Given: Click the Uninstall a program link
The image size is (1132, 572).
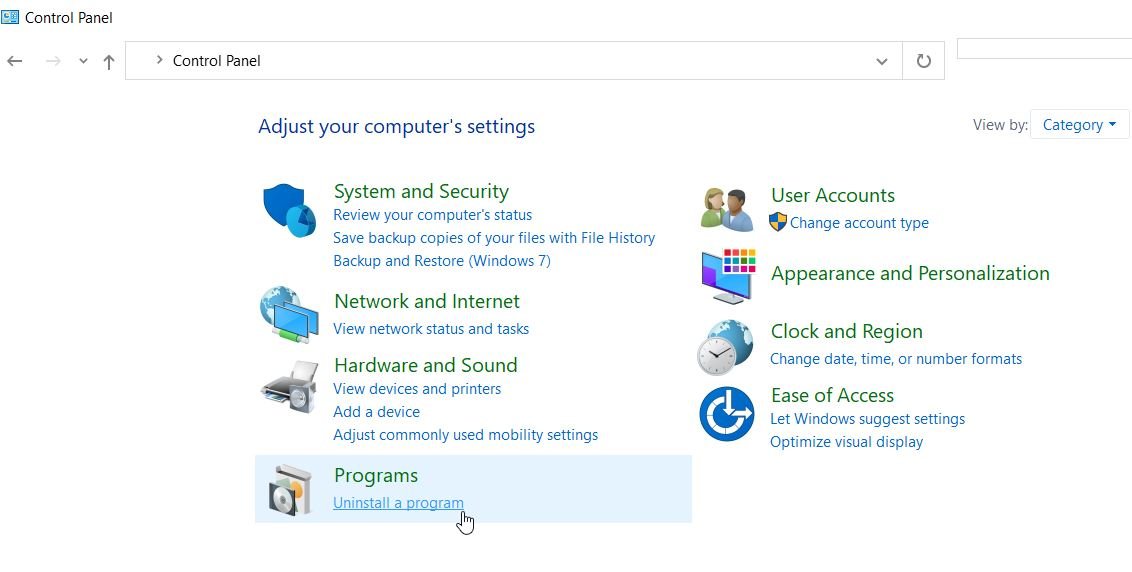Looking at the screenshot, I should point(399,503).
